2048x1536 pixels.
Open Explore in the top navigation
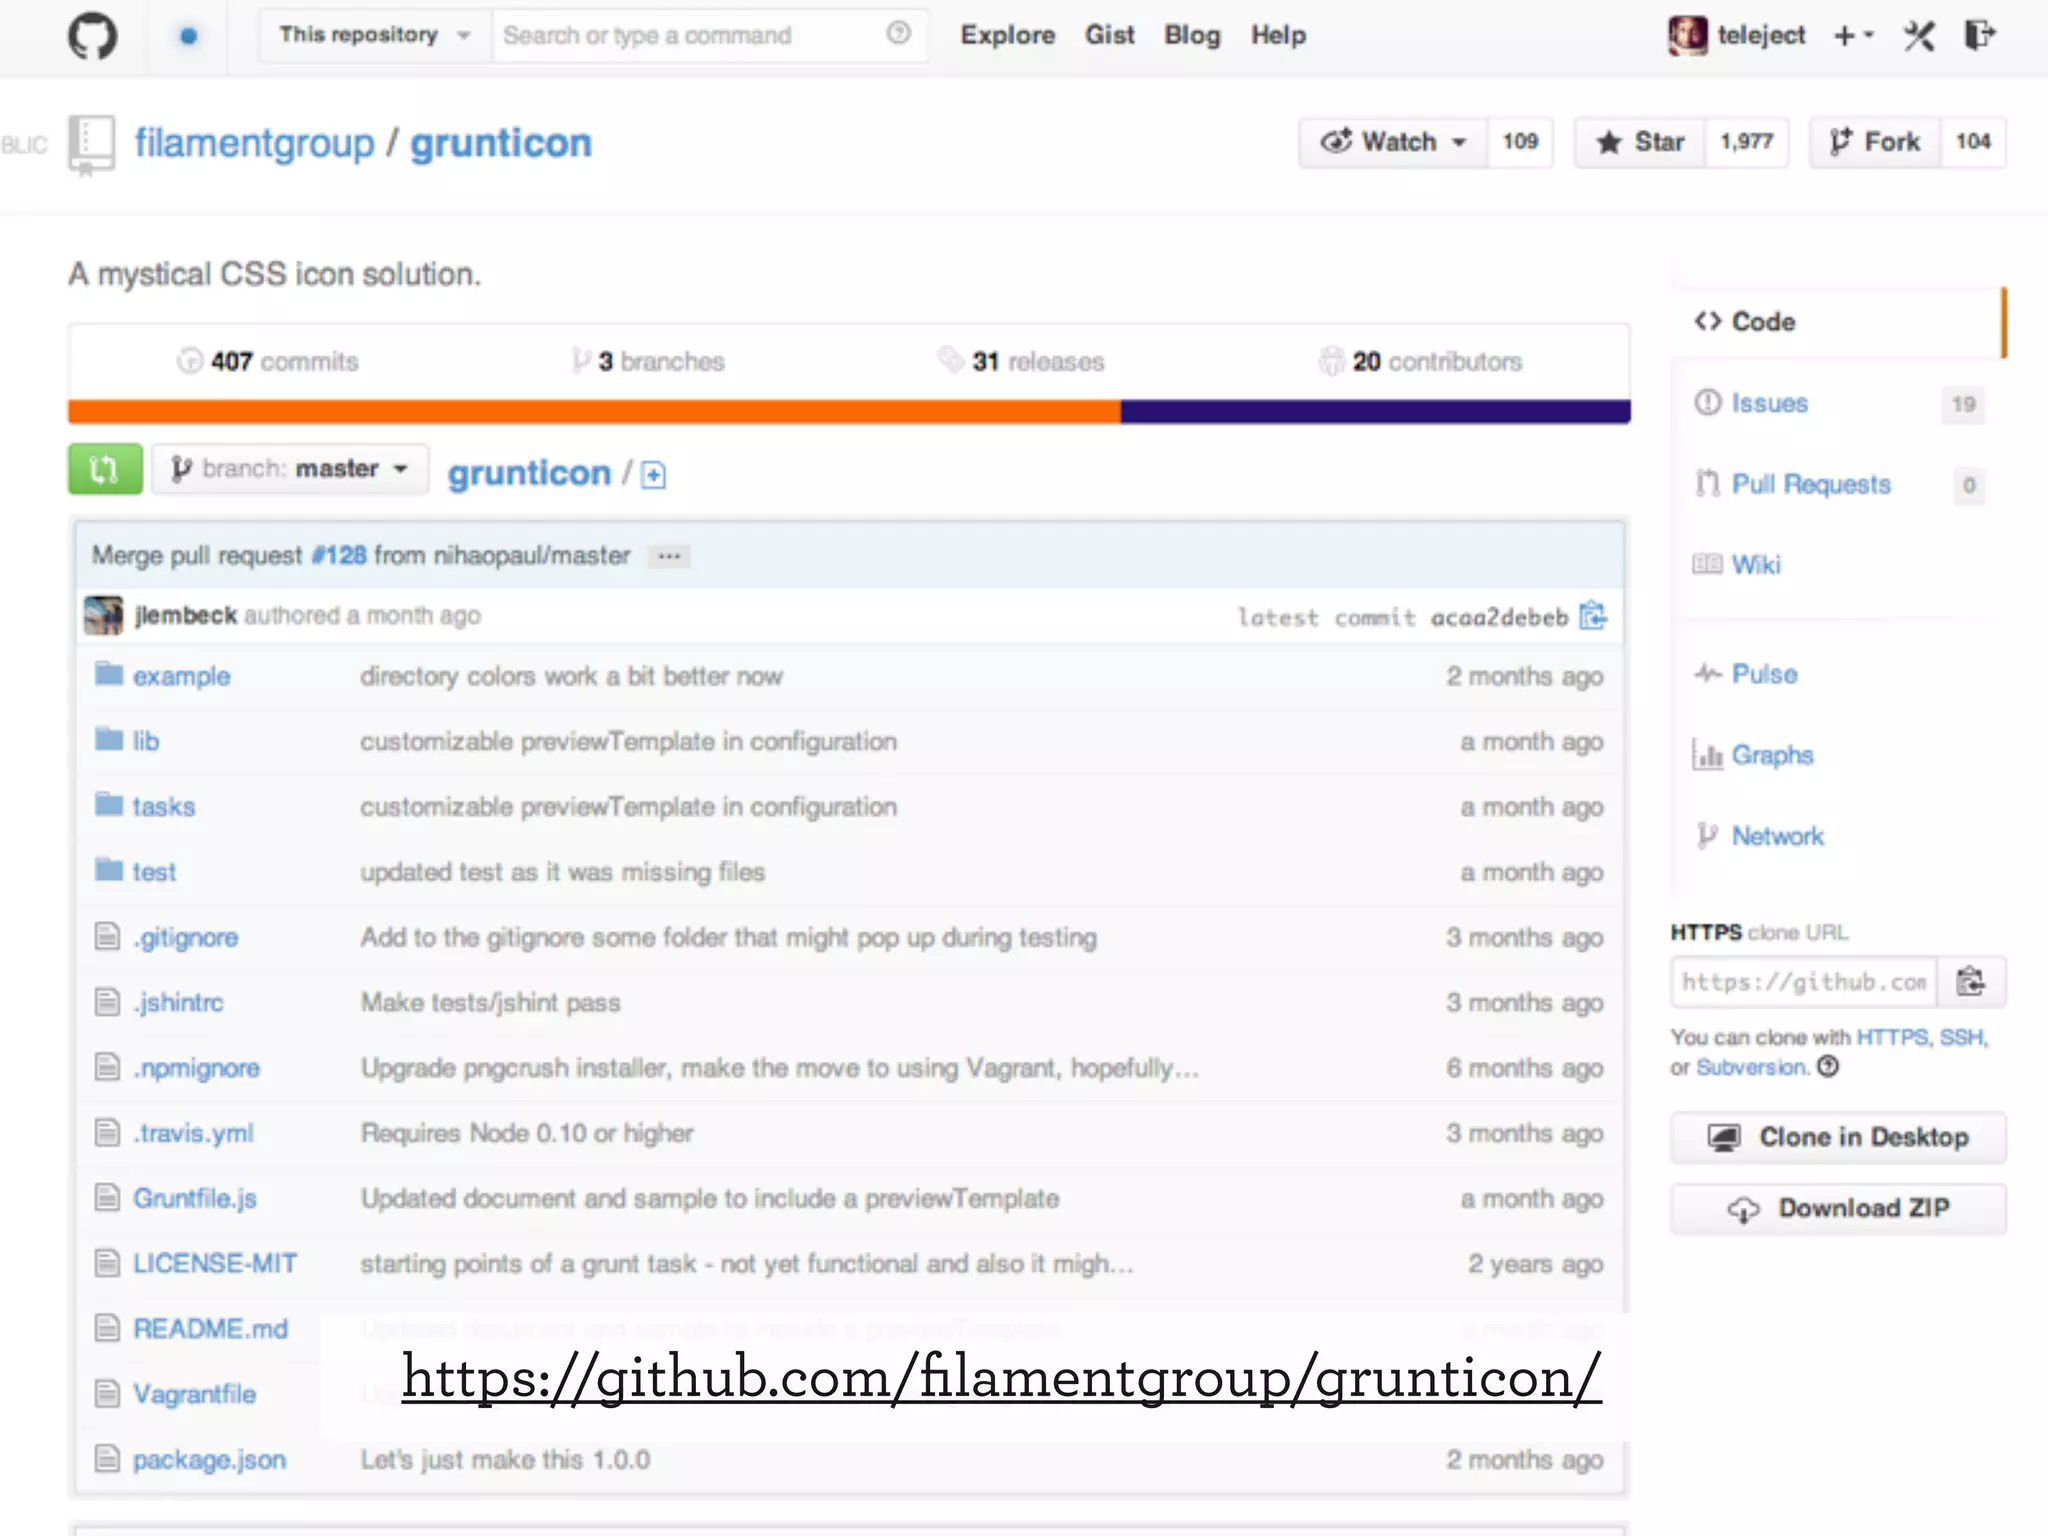1007,36
